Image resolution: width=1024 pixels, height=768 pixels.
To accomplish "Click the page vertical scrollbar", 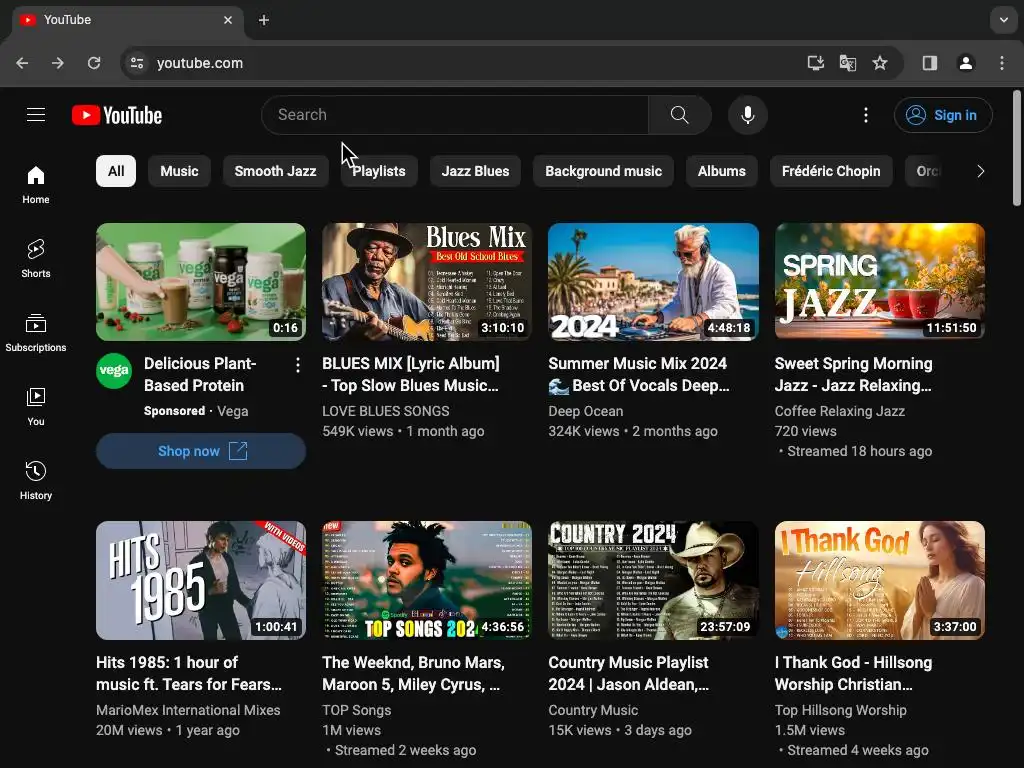I will tap(1017, 149).
